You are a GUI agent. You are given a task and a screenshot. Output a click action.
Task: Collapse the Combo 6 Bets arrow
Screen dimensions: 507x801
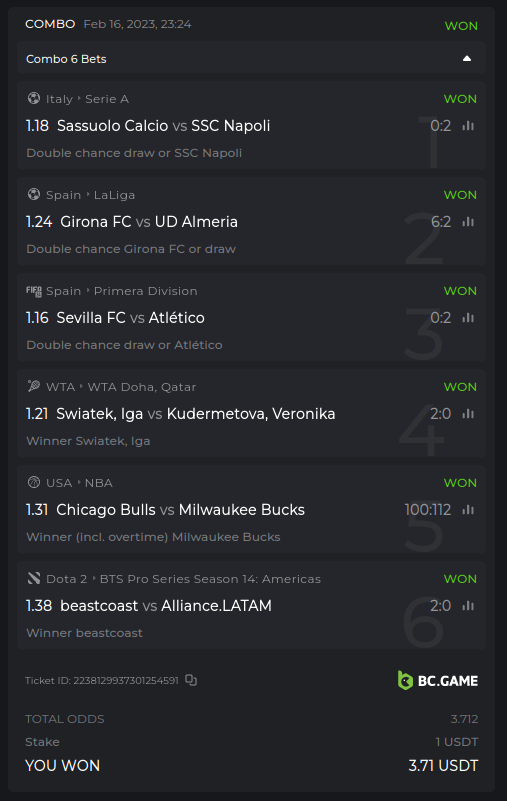(467, 59)
